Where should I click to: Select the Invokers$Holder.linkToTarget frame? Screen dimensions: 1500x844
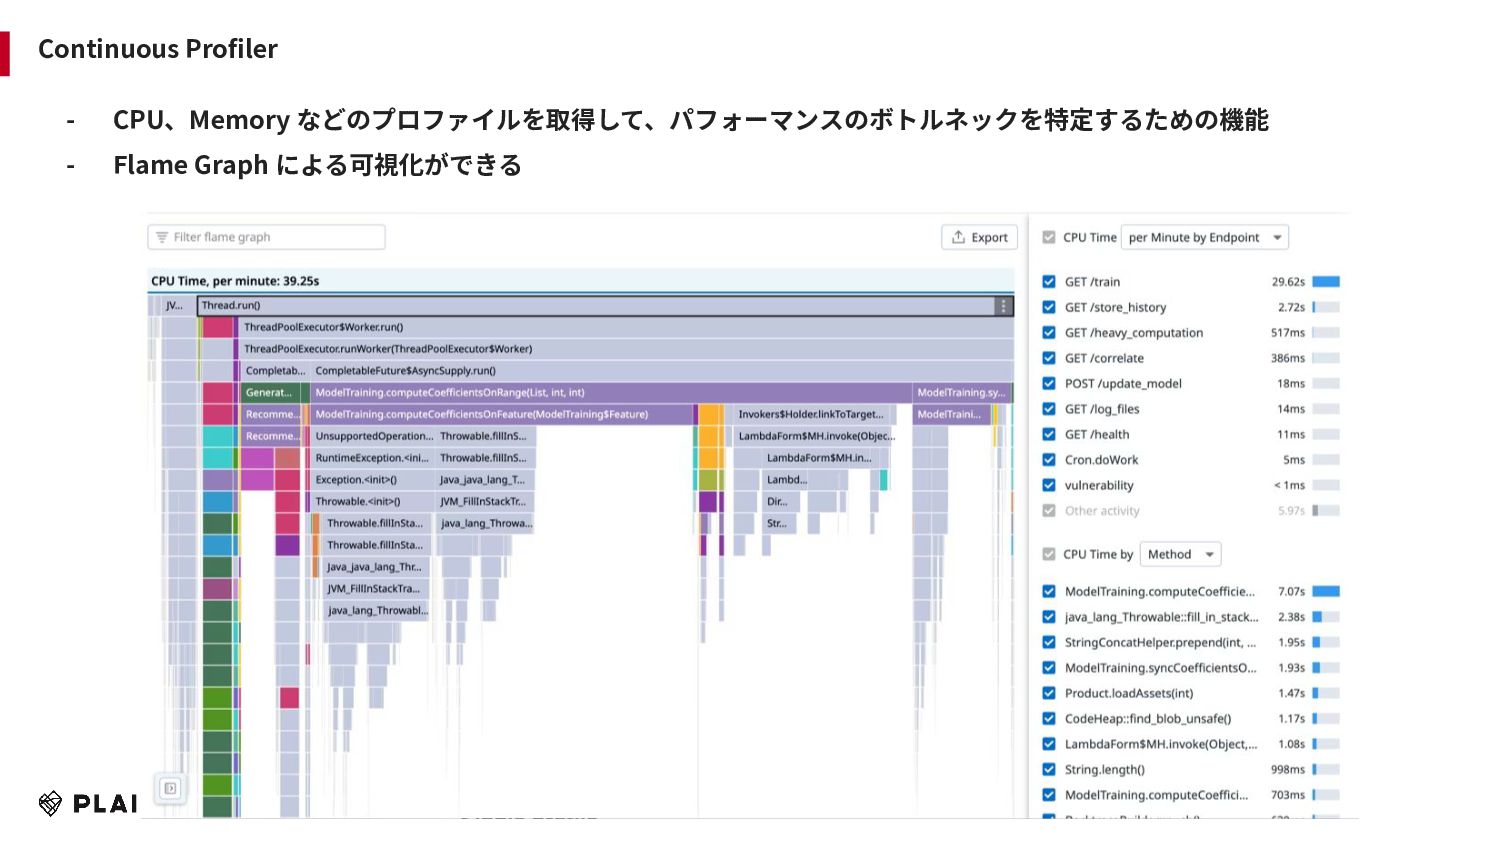pos(811,414)
